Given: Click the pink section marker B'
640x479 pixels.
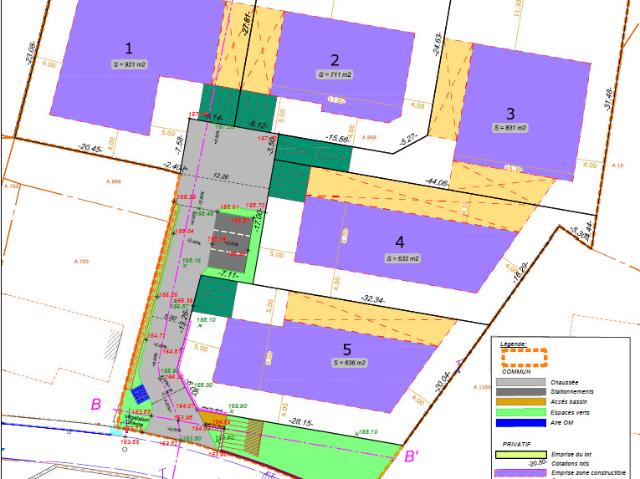Looking at the screenshot, I should tap(411, 456).
